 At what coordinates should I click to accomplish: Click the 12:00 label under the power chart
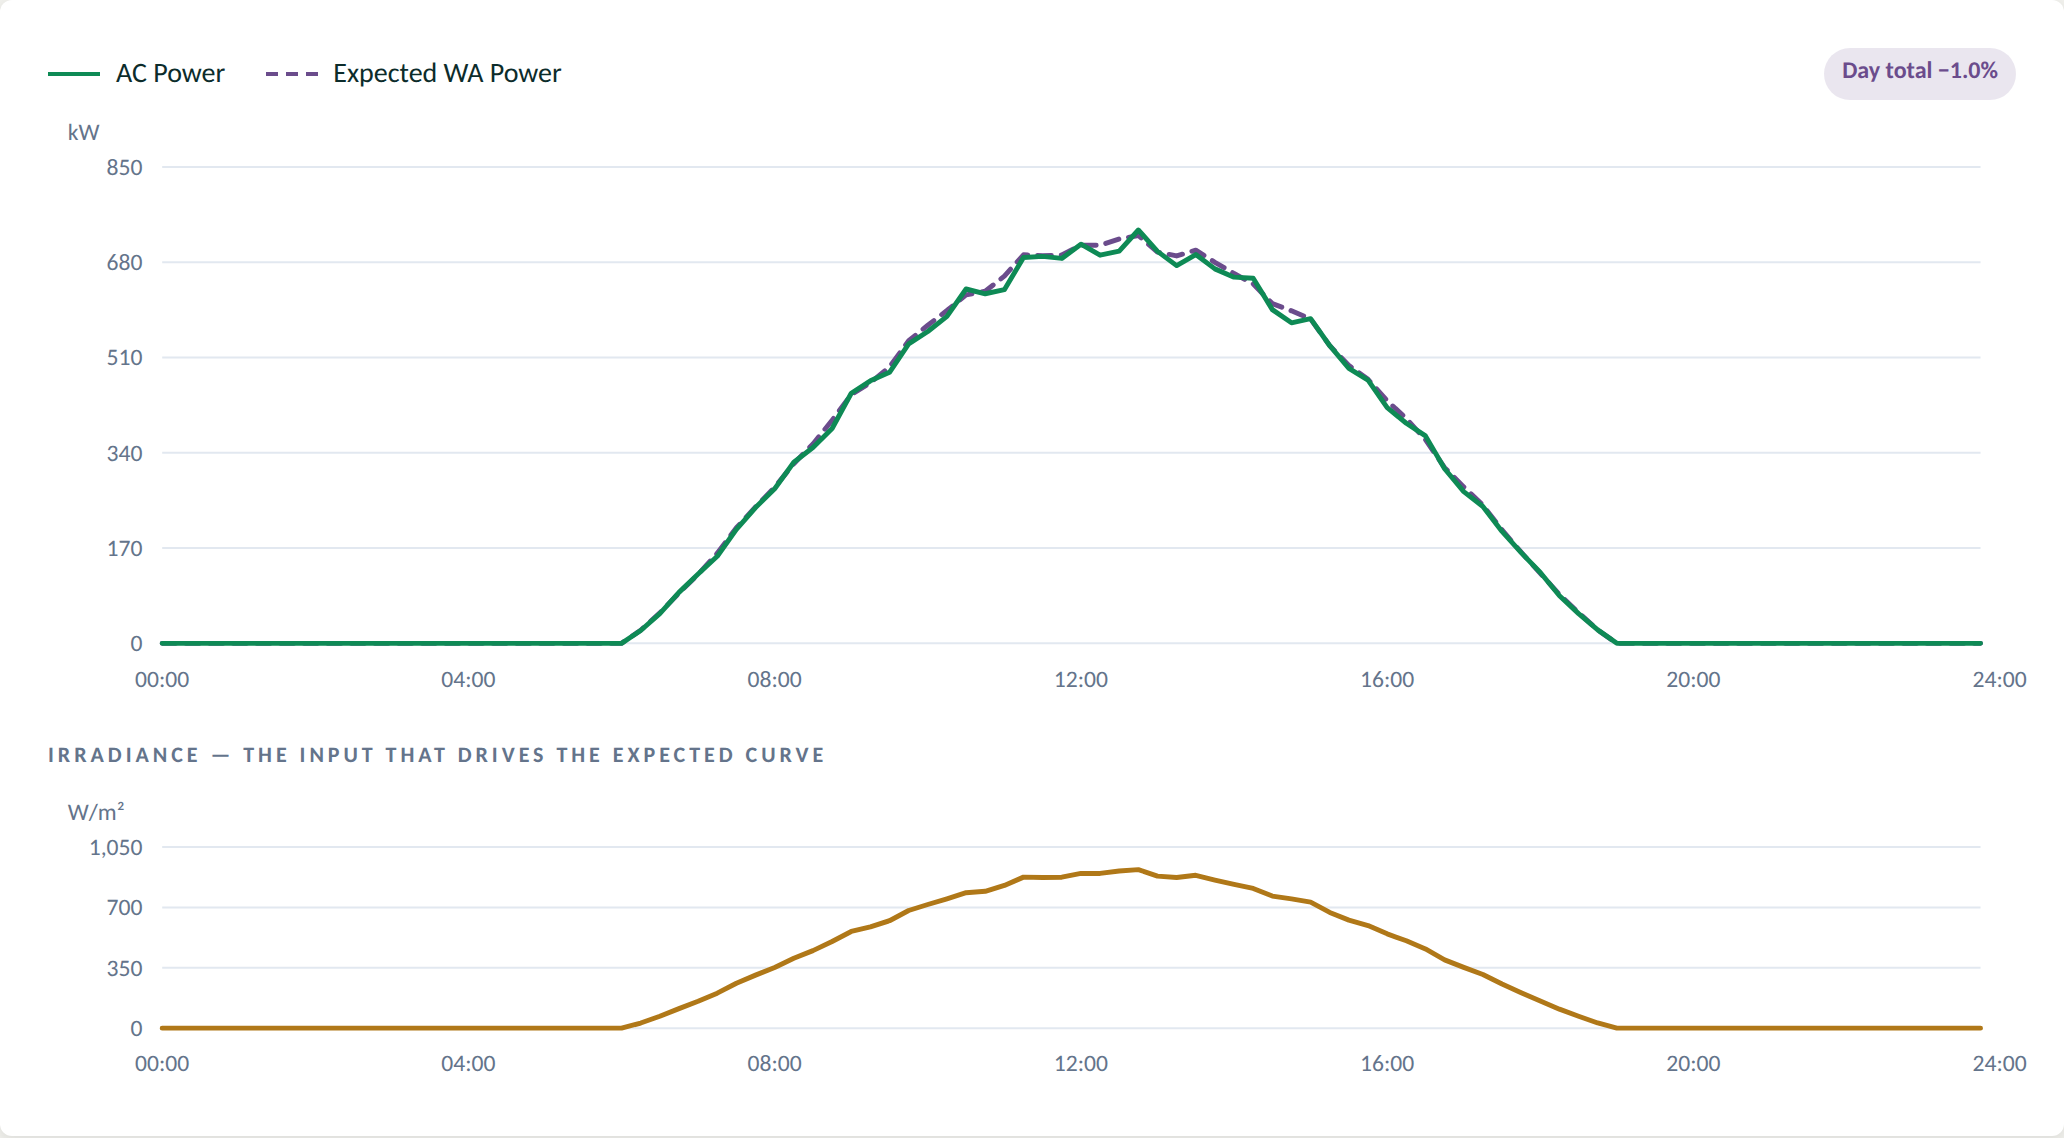1081,679
